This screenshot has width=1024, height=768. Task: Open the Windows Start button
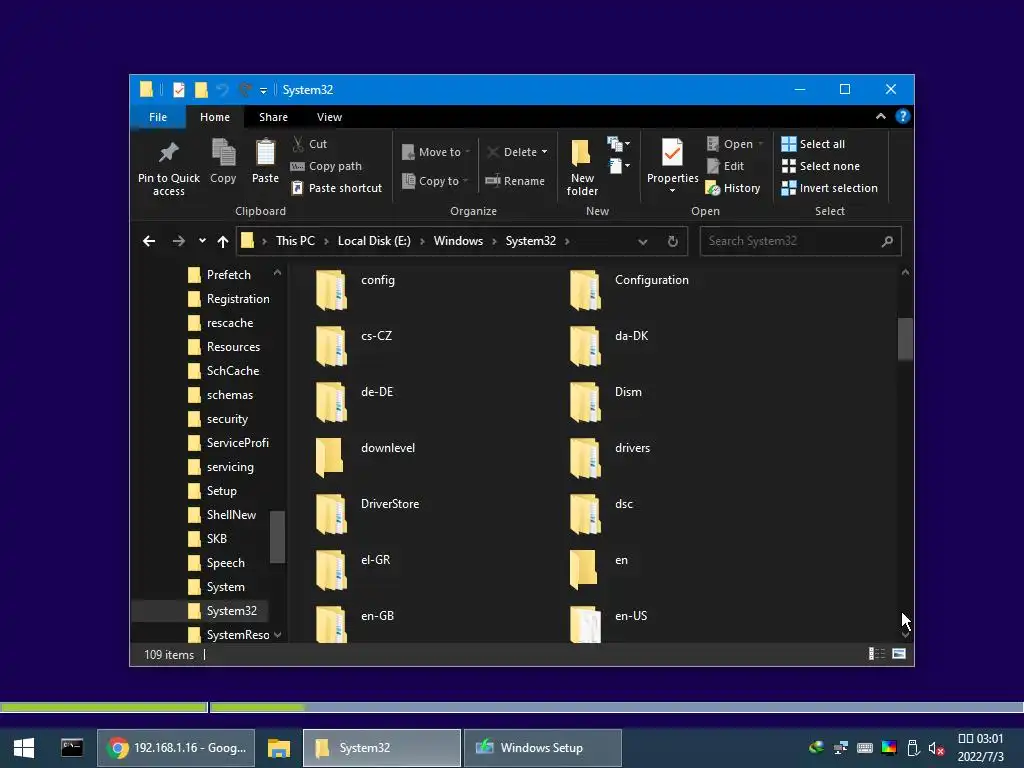pyautogui.click(x=24, y=748)
